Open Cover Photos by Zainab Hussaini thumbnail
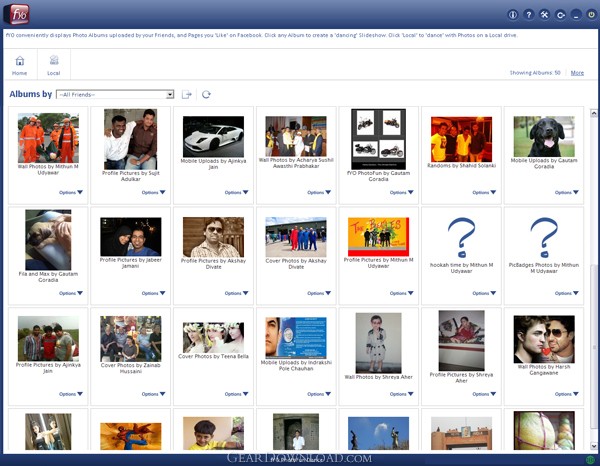 (x=130, y=339)
